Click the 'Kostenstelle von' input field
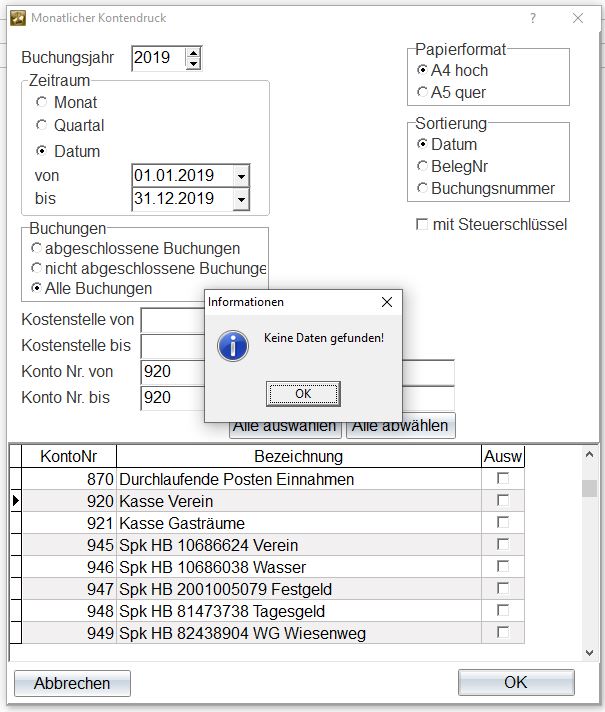605x712 pixels. coord(173,320)
